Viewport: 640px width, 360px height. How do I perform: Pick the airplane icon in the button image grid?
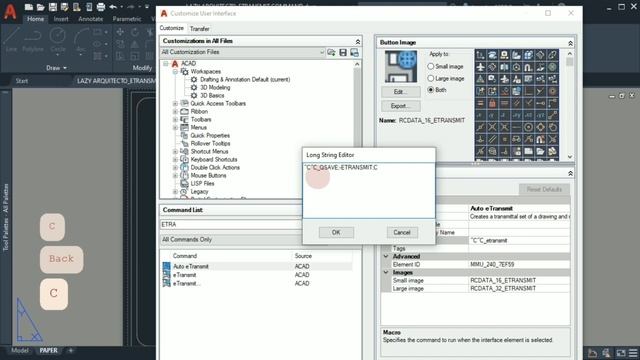click(480, 67)
